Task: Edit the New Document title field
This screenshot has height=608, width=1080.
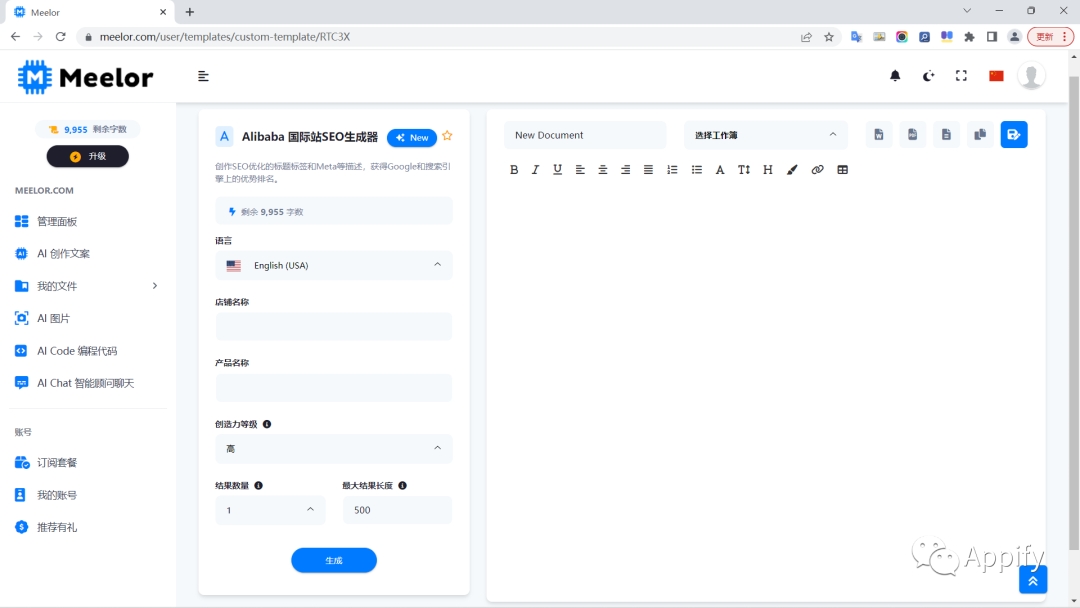Action: (585, 135)
